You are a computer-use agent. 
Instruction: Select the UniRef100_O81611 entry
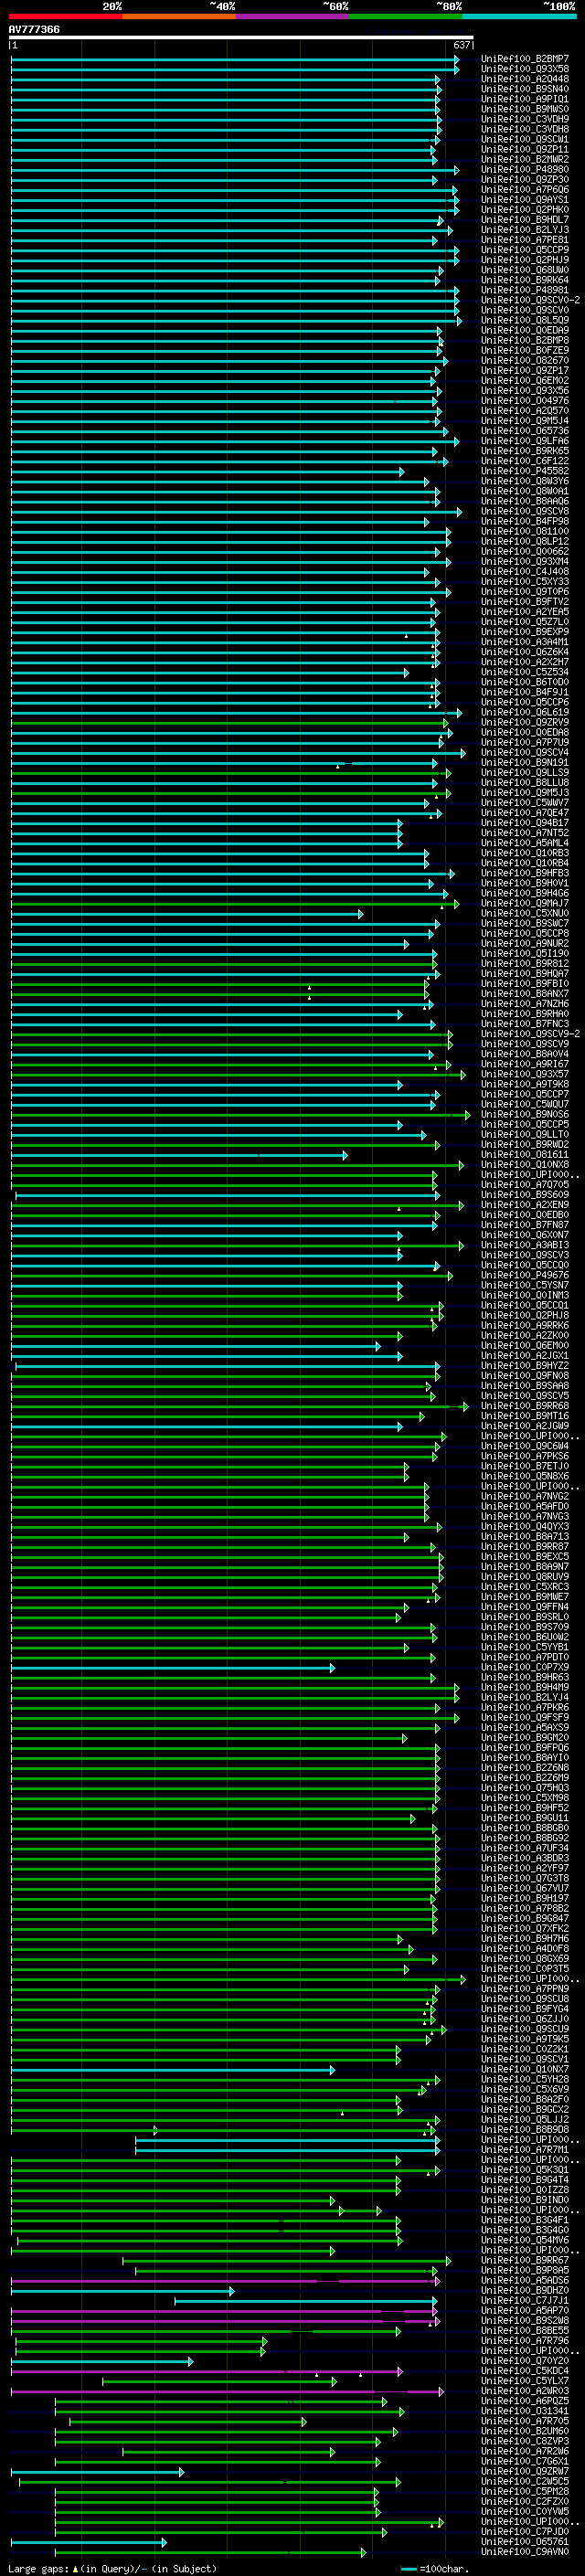[x=524, y=1155]
